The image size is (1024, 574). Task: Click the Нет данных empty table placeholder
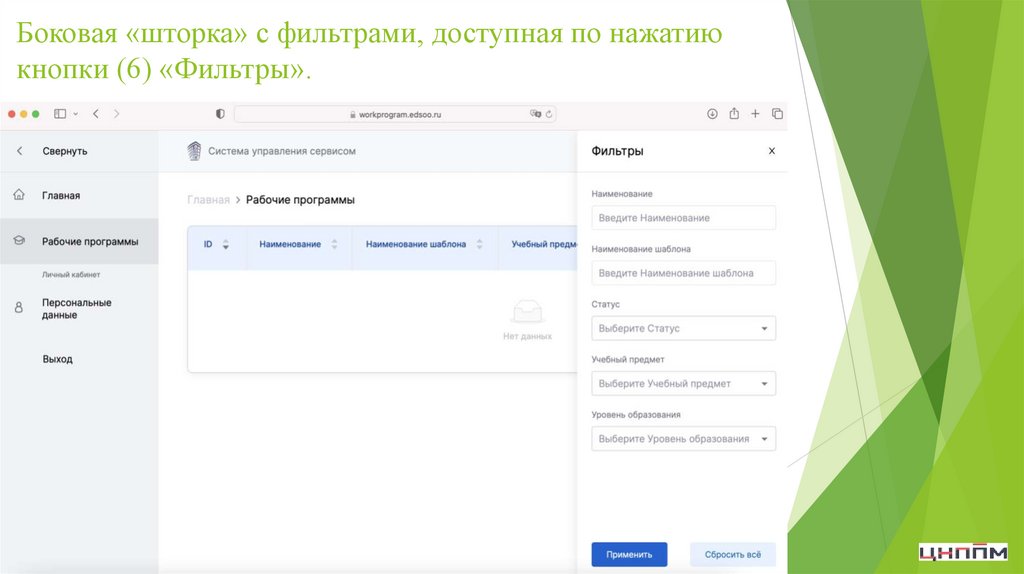pos(527,320)
